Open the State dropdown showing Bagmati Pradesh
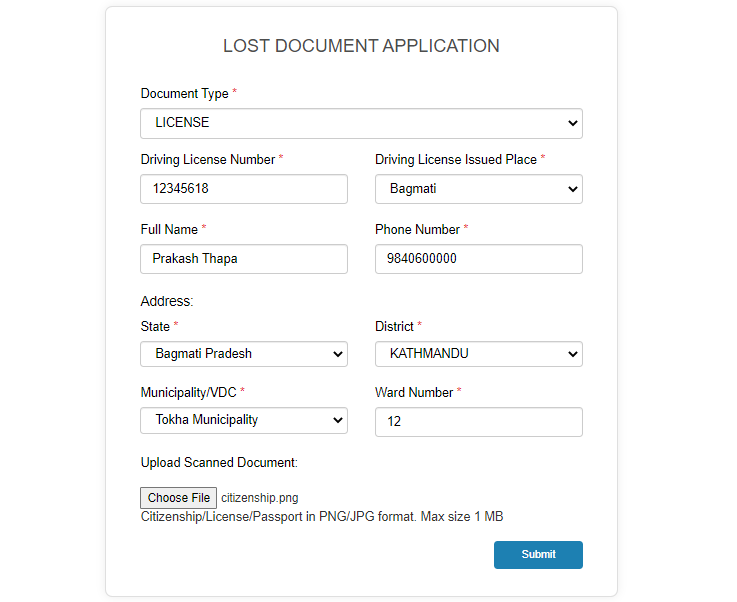Screen dimensions: 737x602 (243, 354)
